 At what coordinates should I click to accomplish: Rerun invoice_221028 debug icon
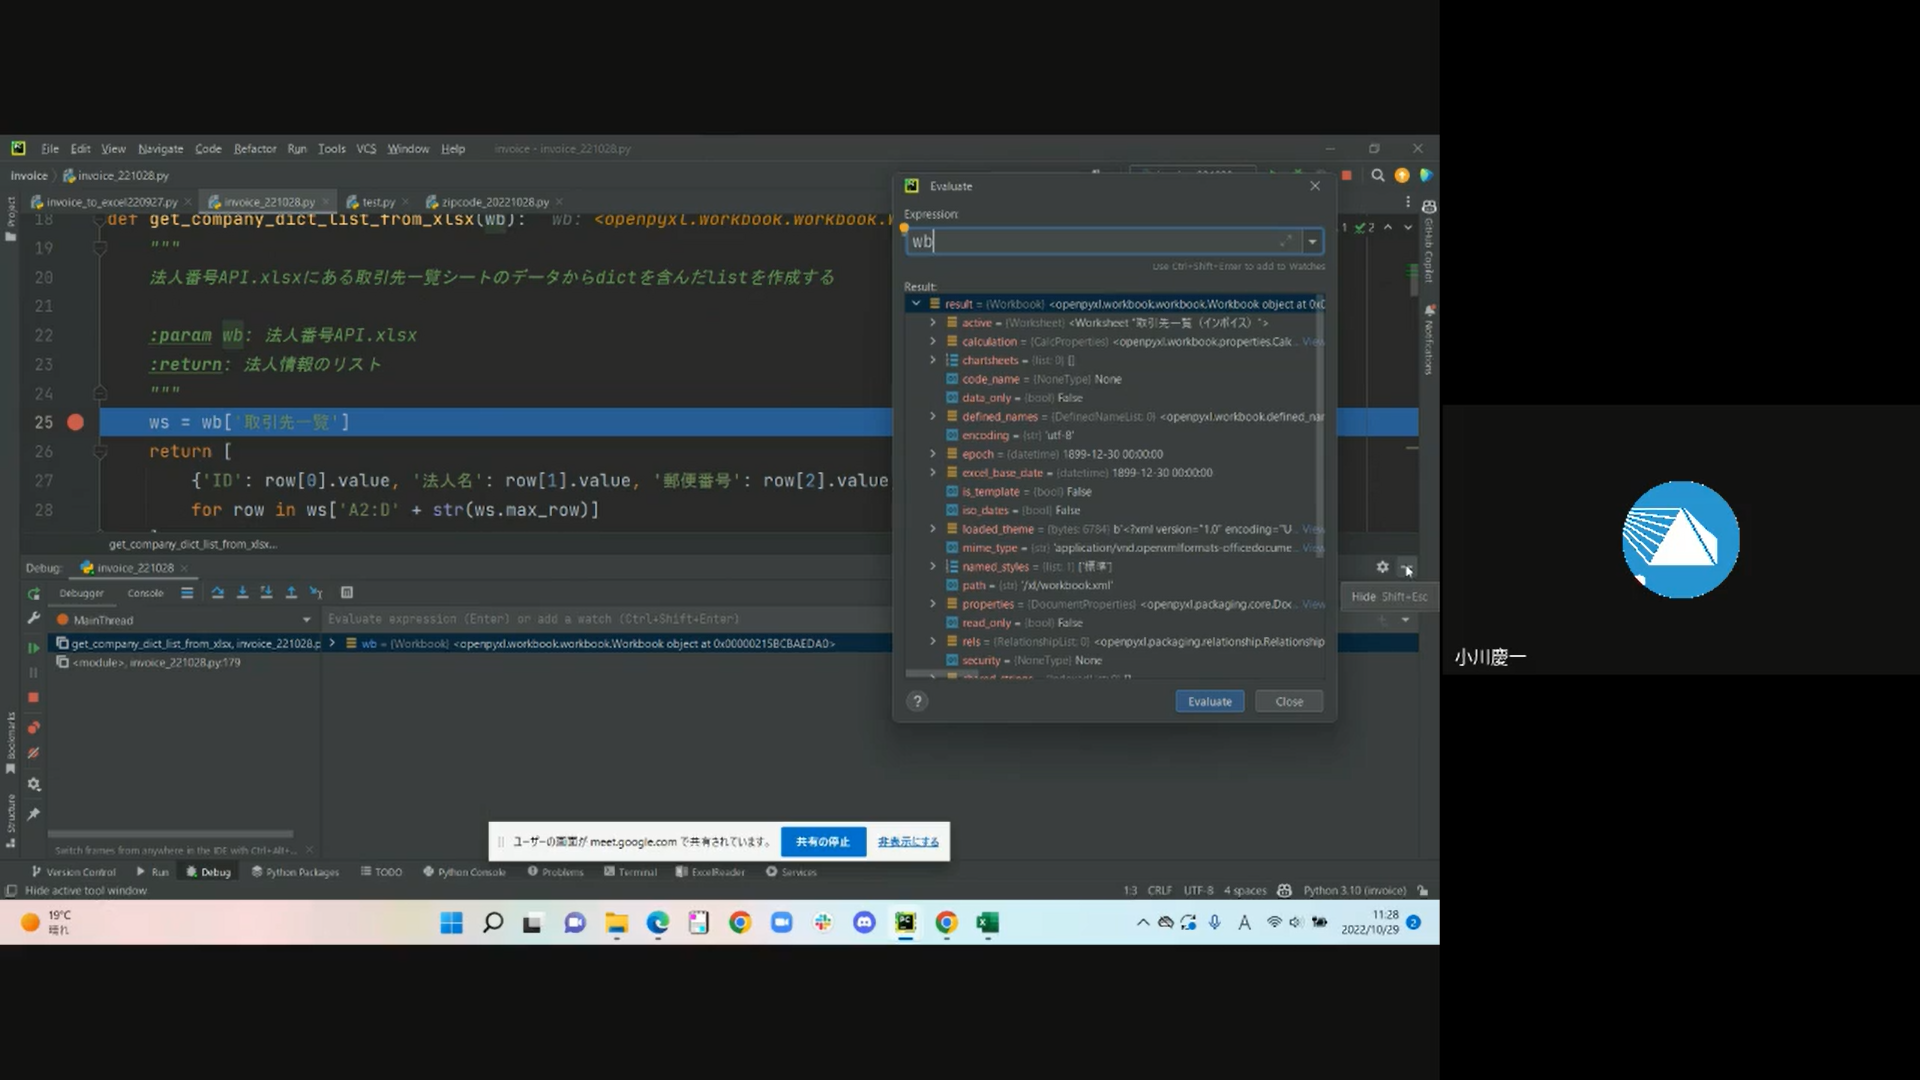33,594
